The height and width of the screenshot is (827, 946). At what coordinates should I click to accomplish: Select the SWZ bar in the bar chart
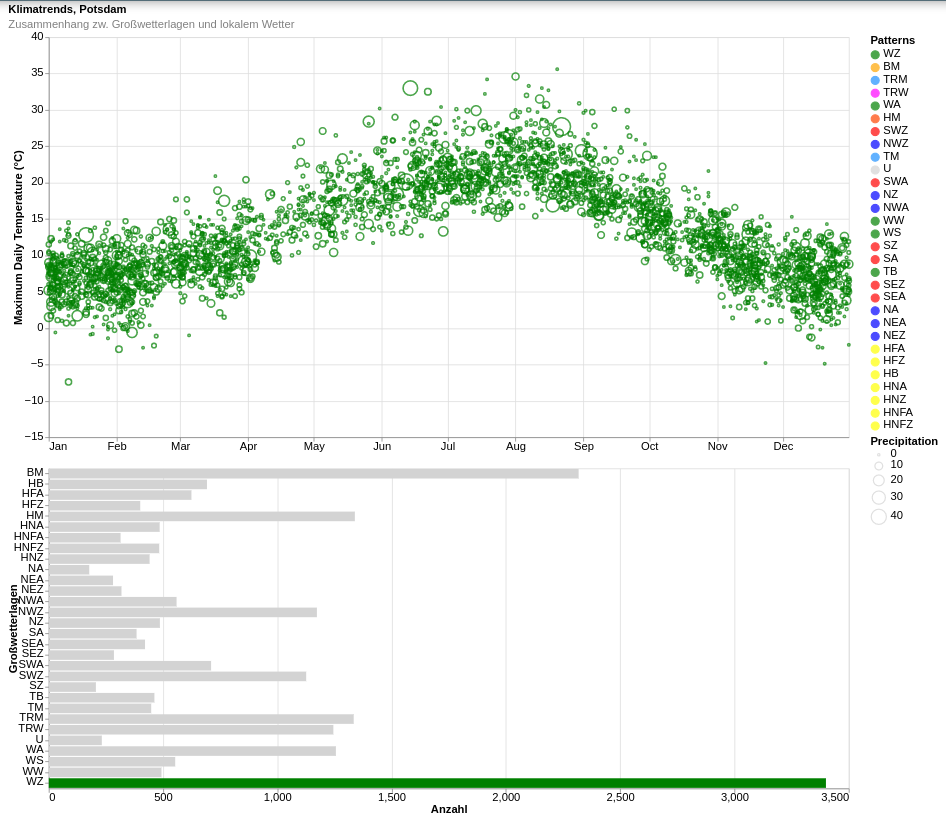point(177,676)
